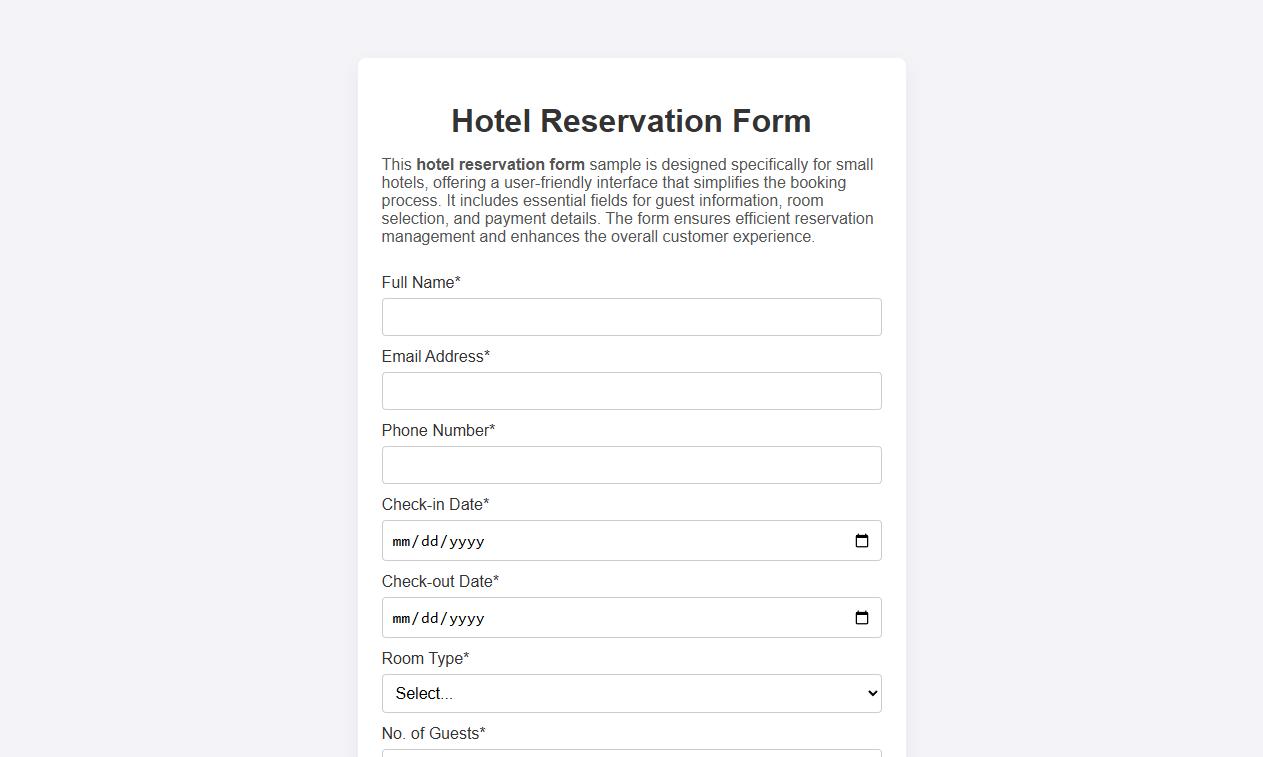Click the month segment of check-out date
The width and height of the screenshot is (1263, 757).
tap(400, 618)
